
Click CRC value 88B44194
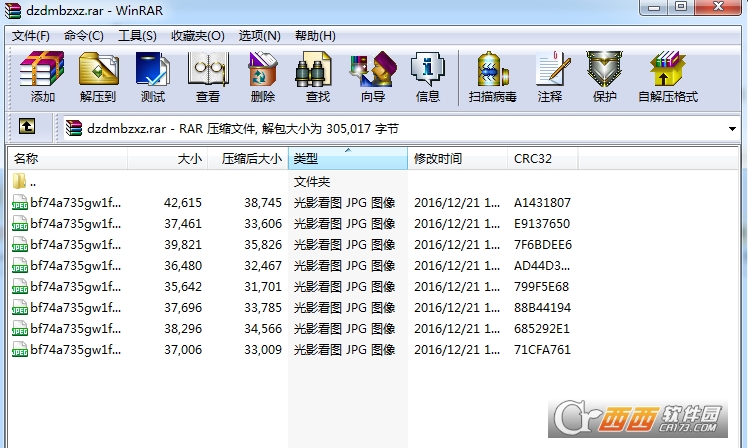coord(542,308)
